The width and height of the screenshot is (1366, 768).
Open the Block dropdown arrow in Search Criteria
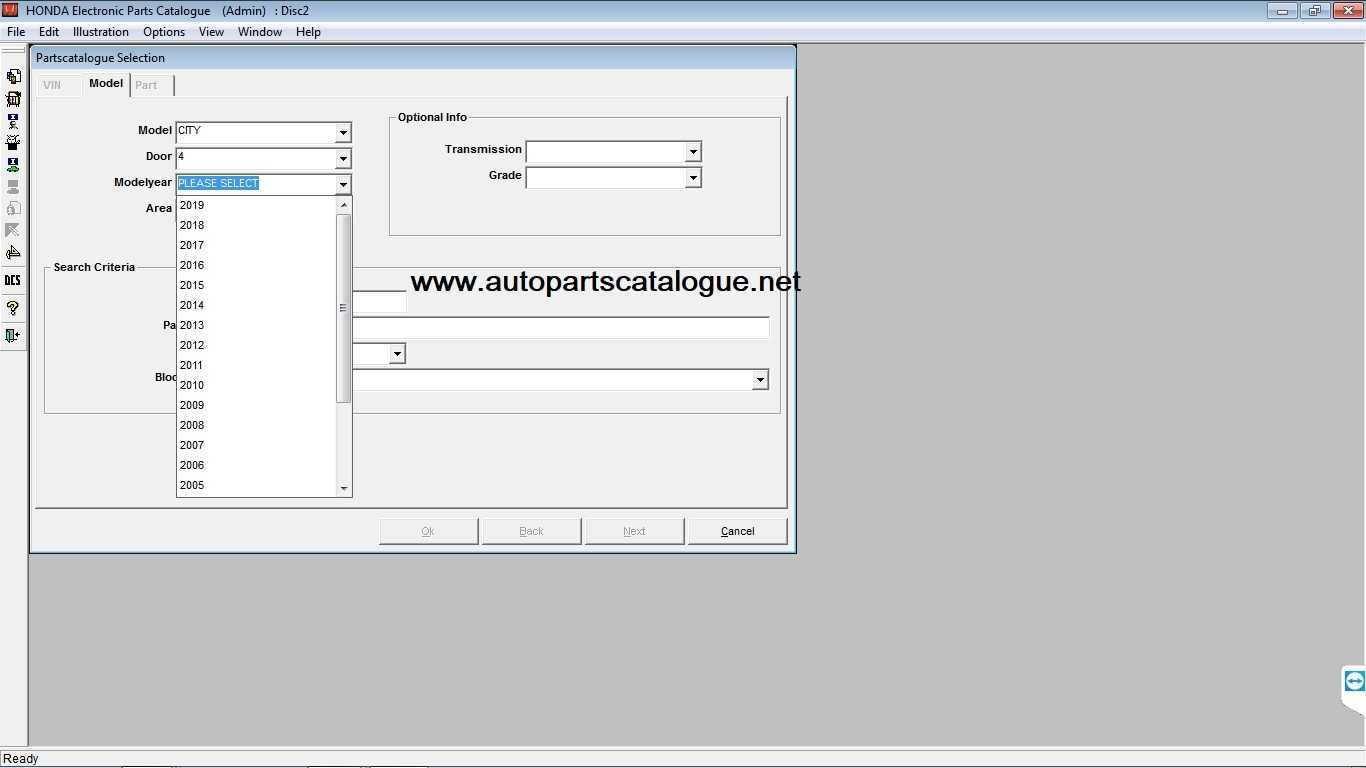[760, 380]
